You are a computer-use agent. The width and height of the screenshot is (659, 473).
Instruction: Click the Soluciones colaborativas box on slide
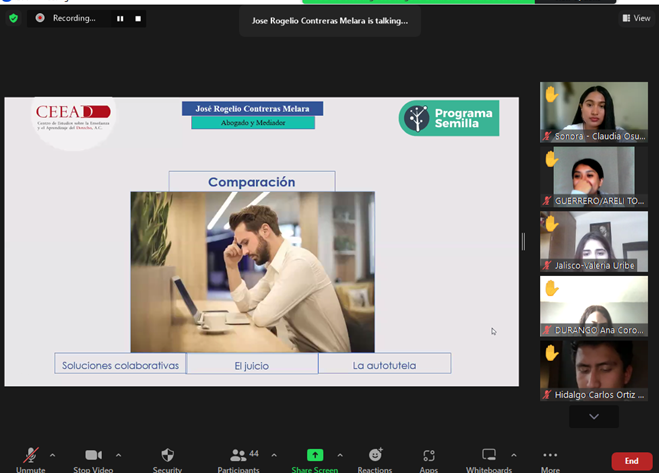click(120, 363)
